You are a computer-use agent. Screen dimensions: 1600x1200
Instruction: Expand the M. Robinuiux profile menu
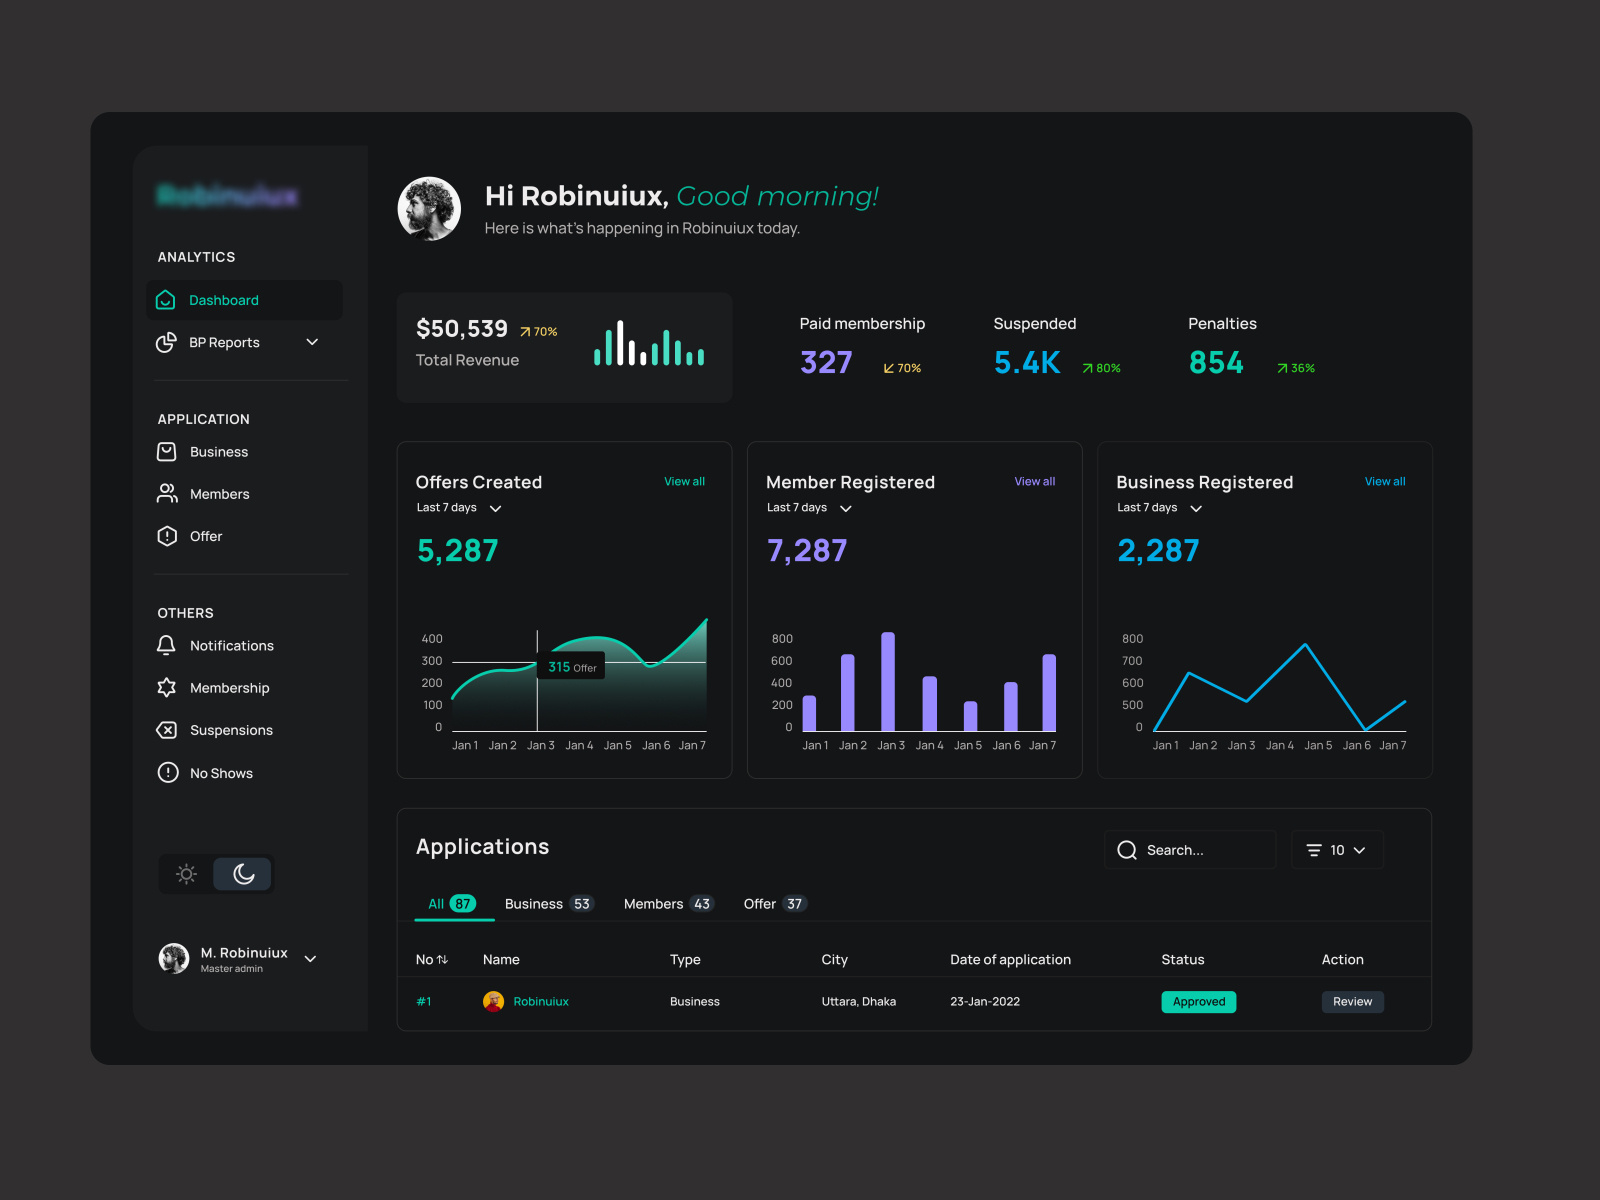(x=310, y=958)
